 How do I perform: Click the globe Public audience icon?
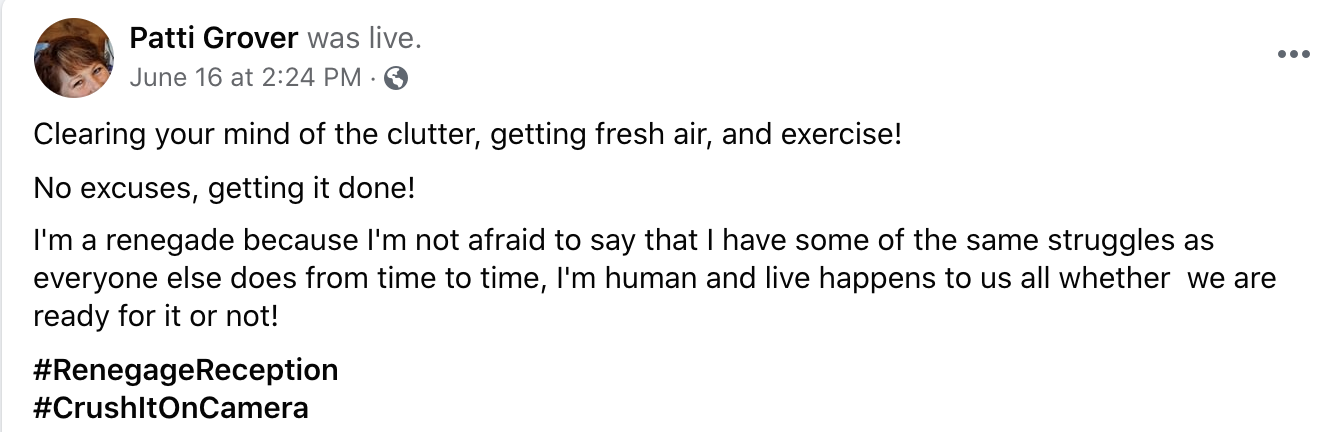396,78
